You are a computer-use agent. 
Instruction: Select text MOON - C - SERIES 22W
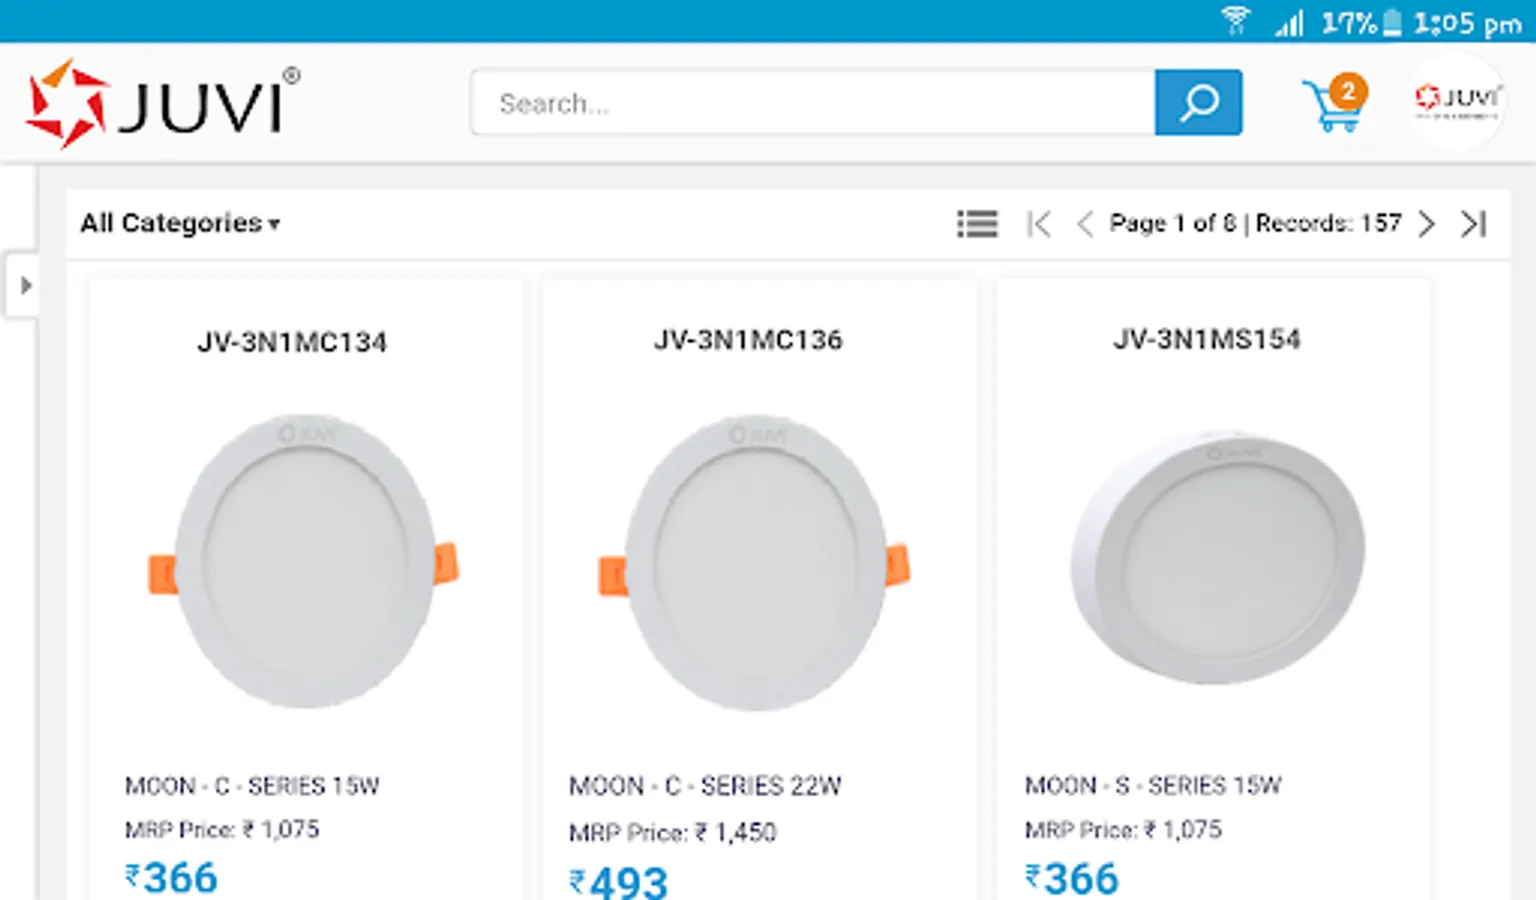tap(705, 786)
